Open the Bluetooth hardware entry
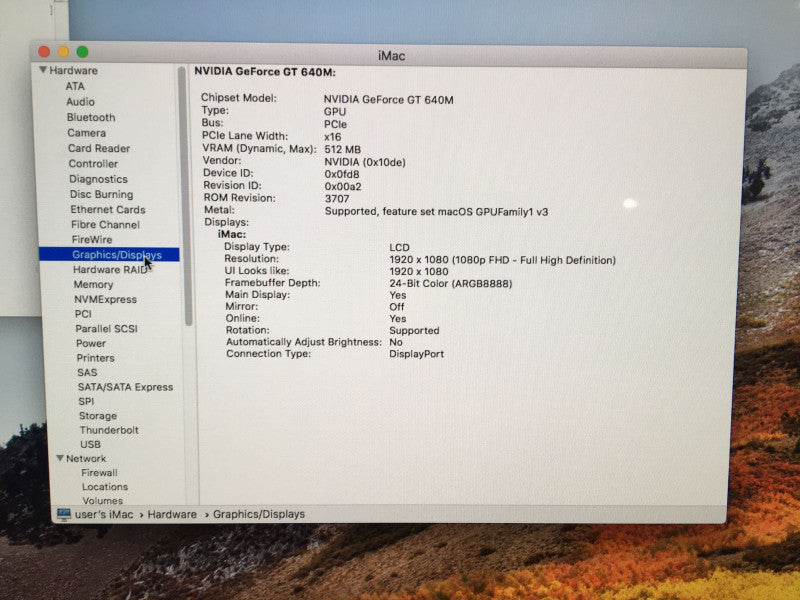800x600 pixels. 91,117
